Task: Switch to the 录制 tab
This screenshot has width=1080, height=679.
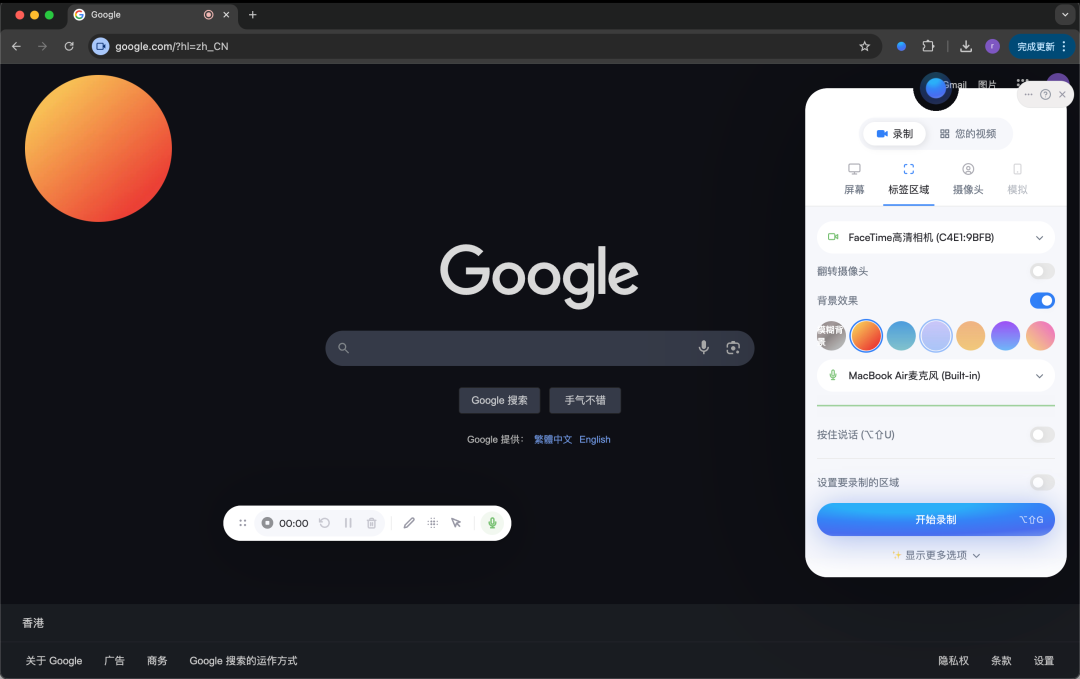Action: (x=894, y=134)
